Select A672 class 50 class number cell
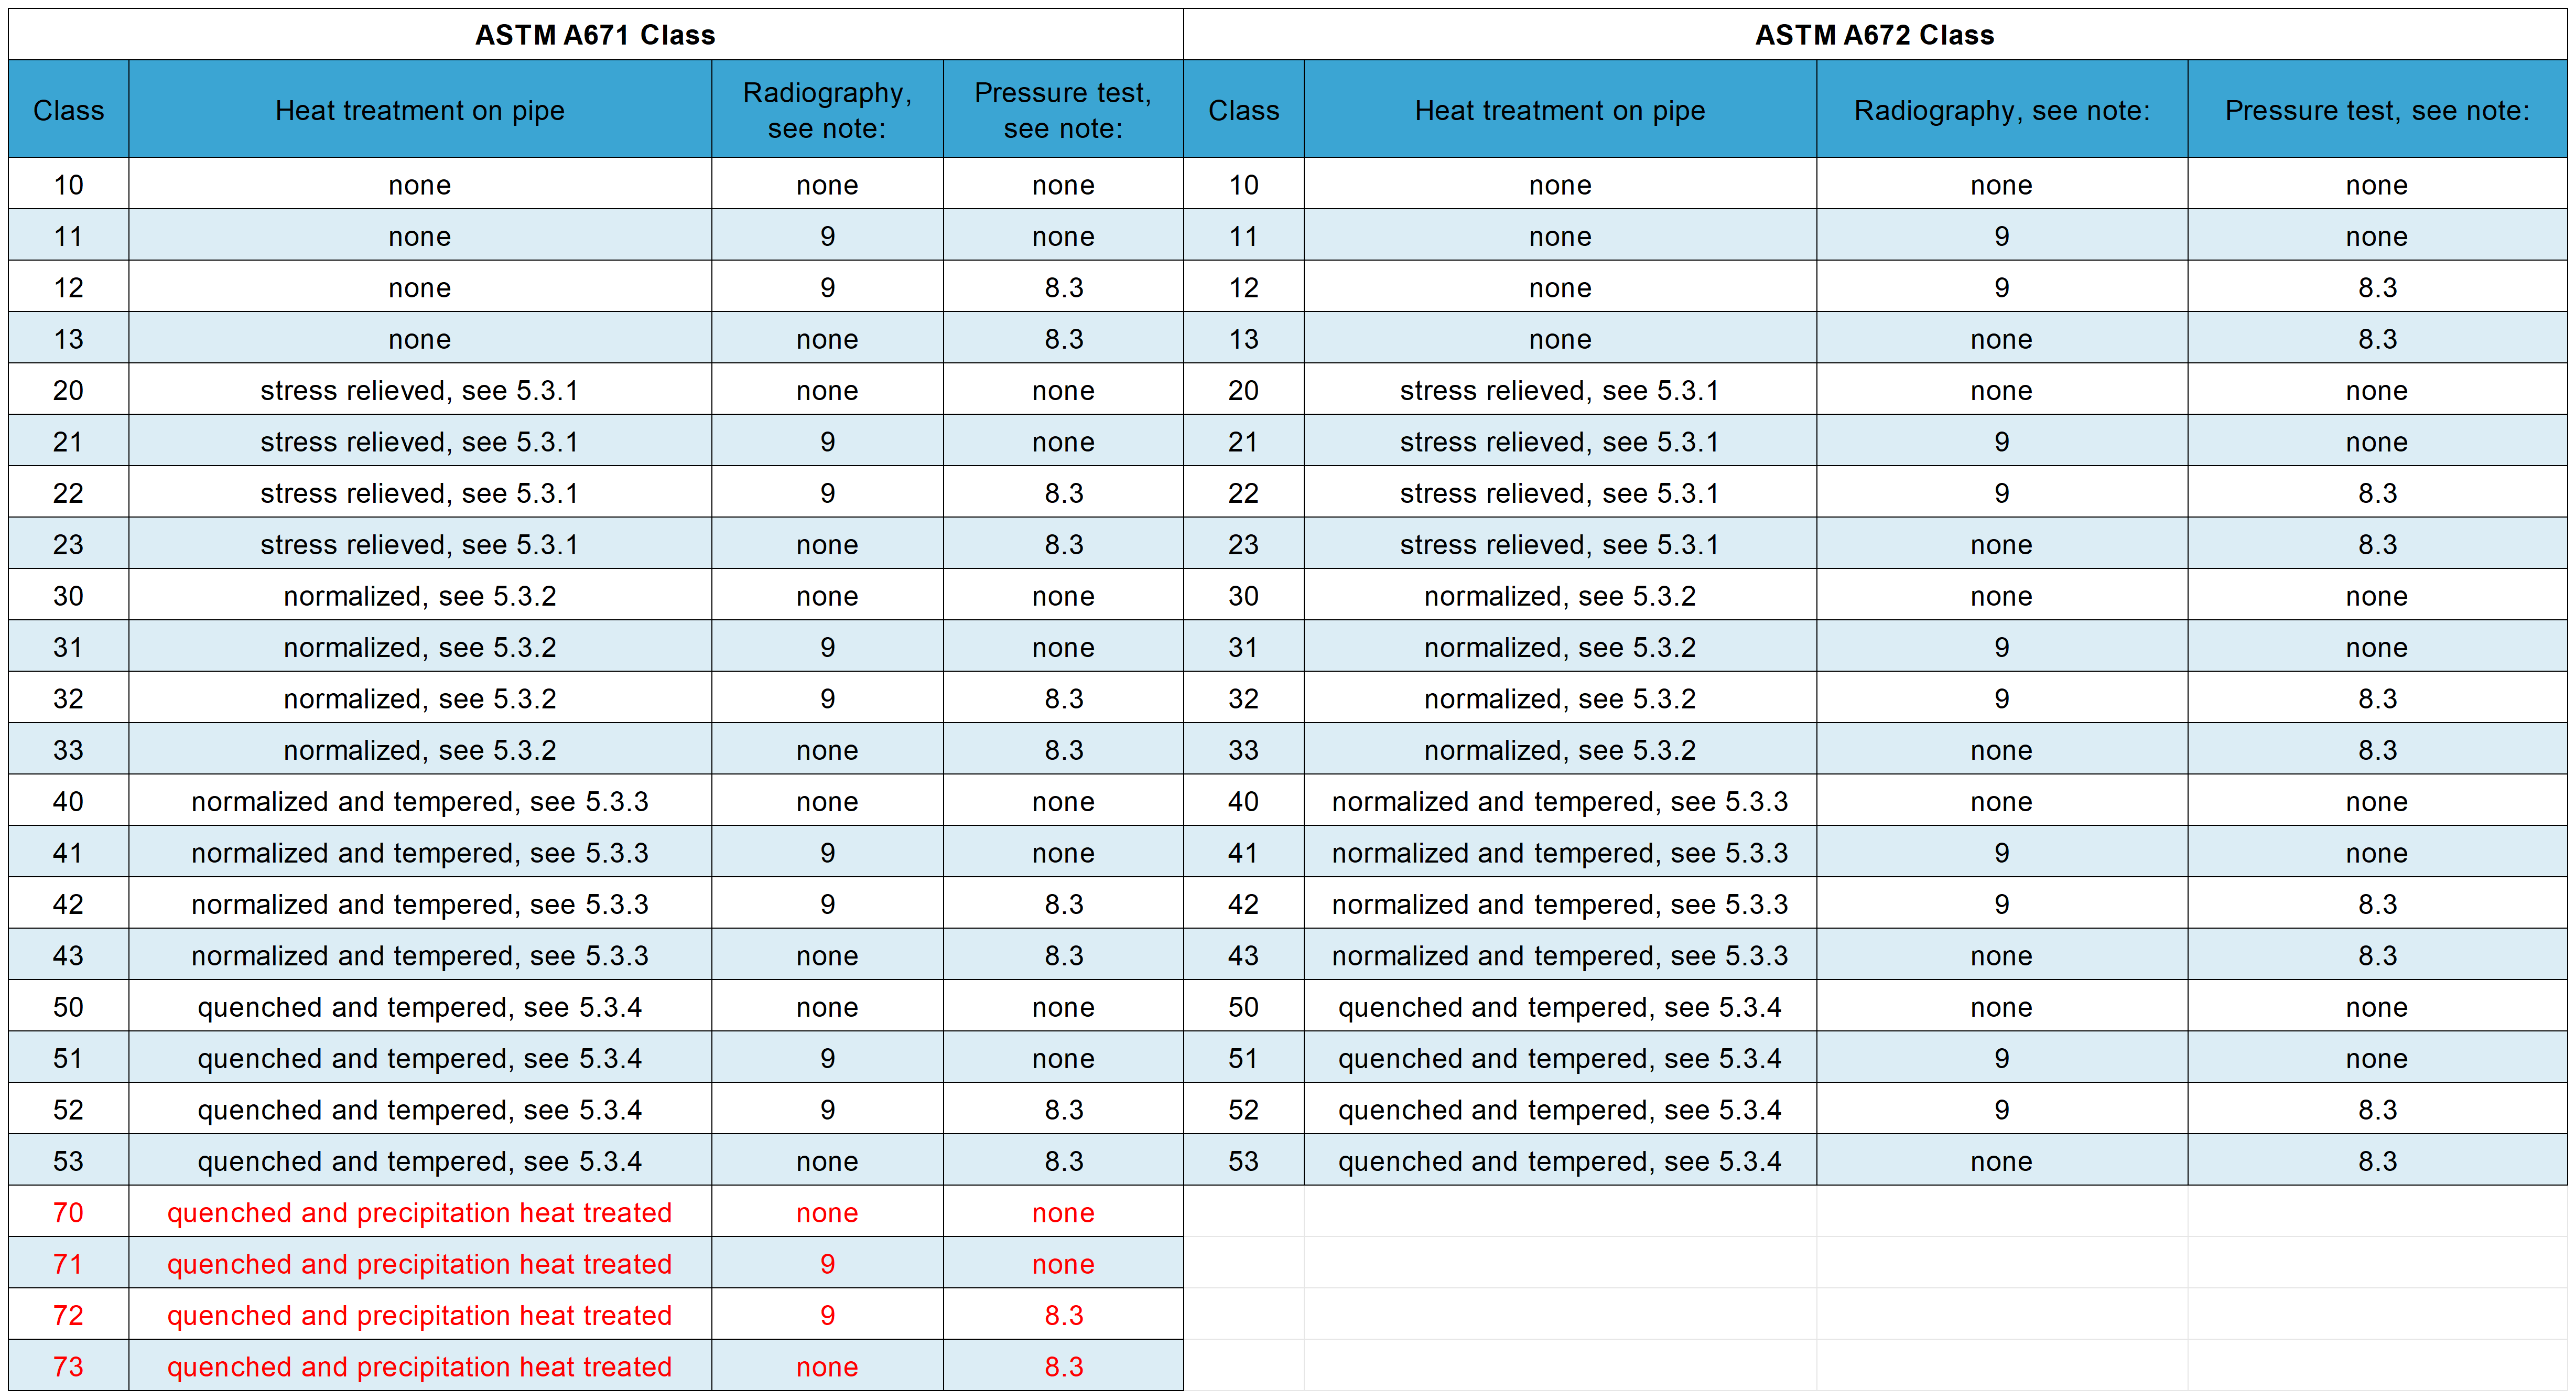 (x=1244, y=1006)
